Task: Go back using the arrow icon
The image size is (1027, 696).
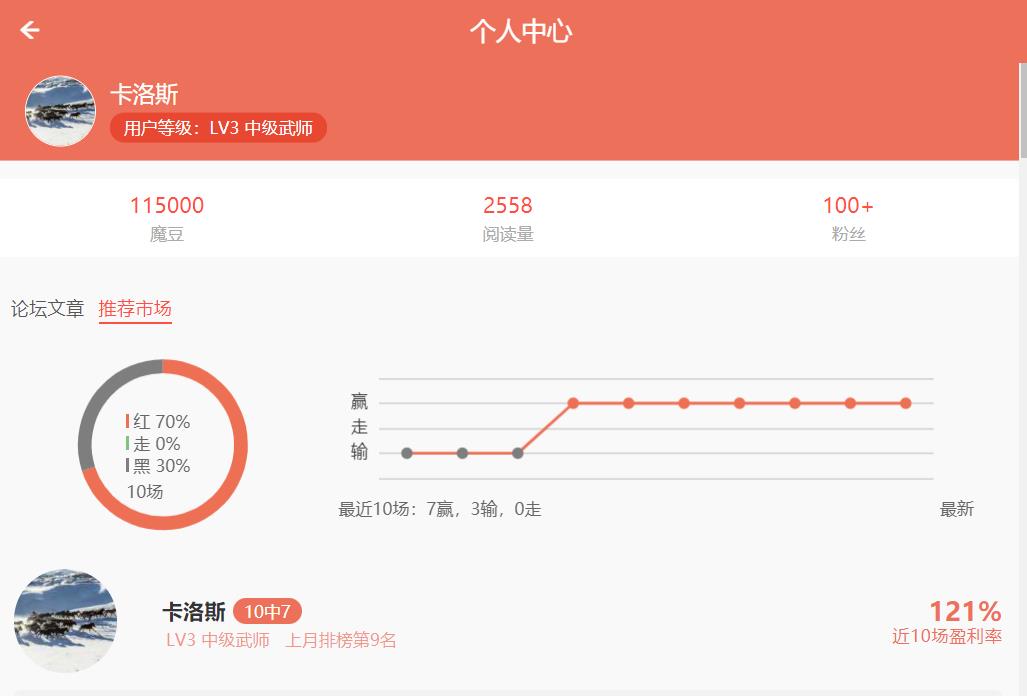Action: click(29, 30)
